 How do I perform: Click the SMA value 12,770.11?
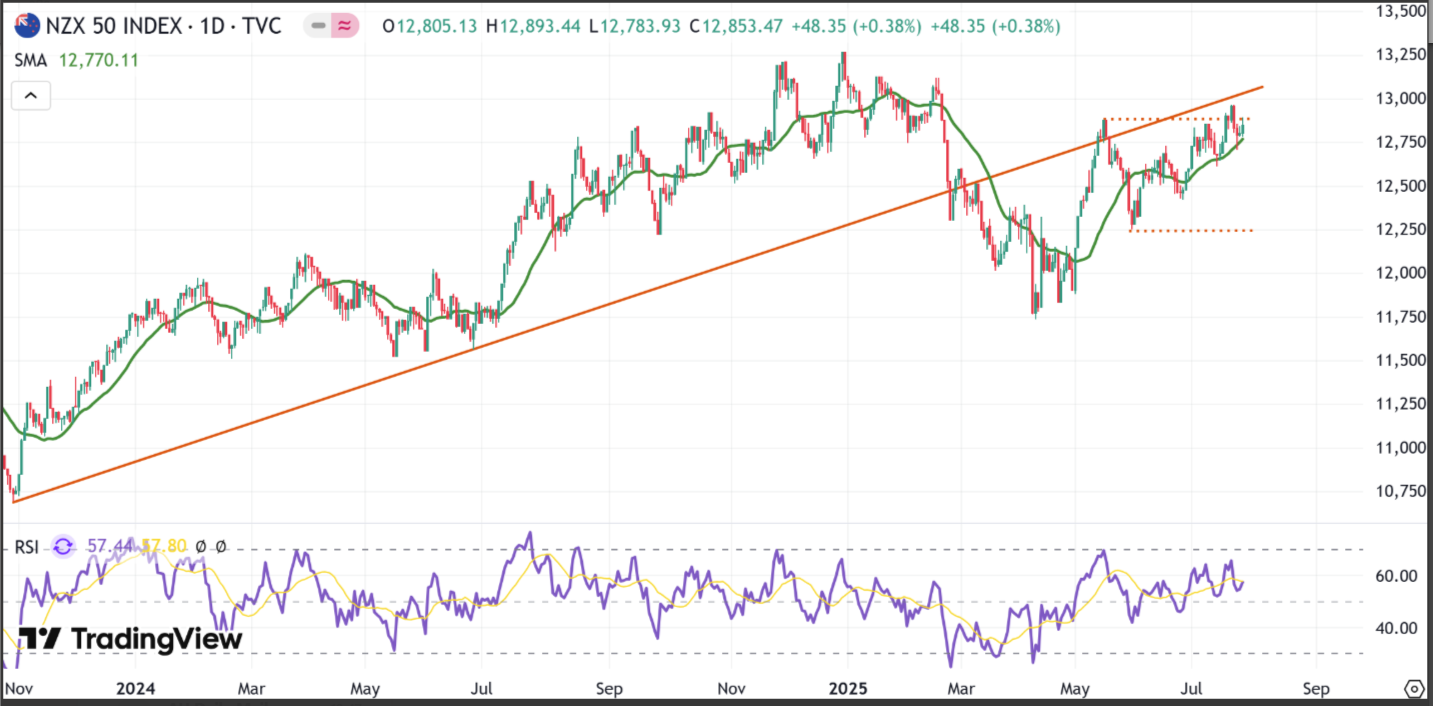tap(98, 61)
